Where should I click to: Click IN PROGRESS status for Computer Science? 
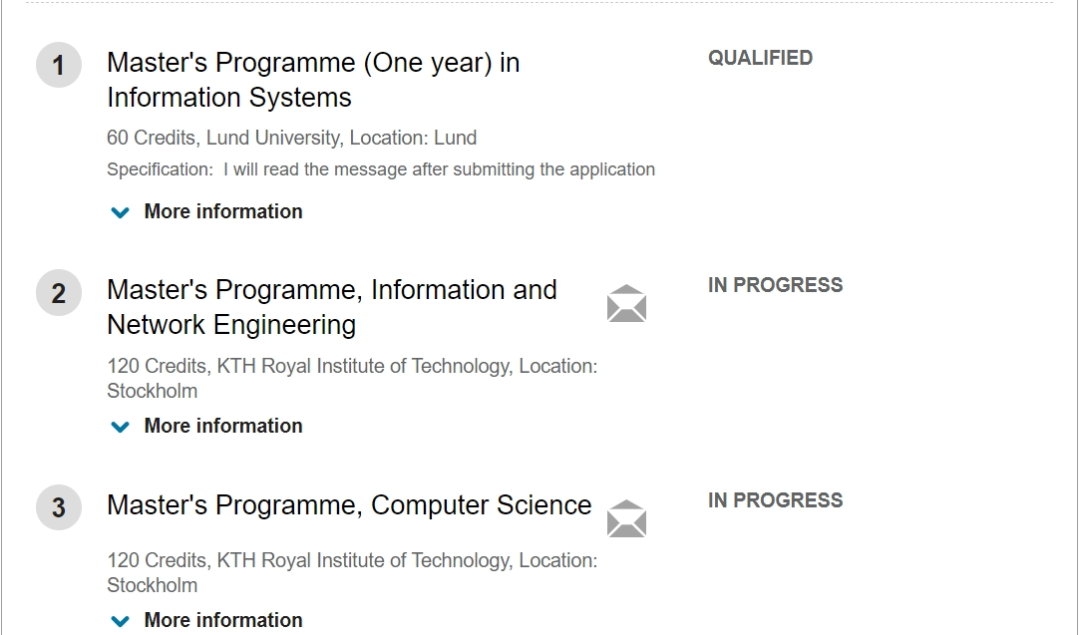(x=776, y=500)
